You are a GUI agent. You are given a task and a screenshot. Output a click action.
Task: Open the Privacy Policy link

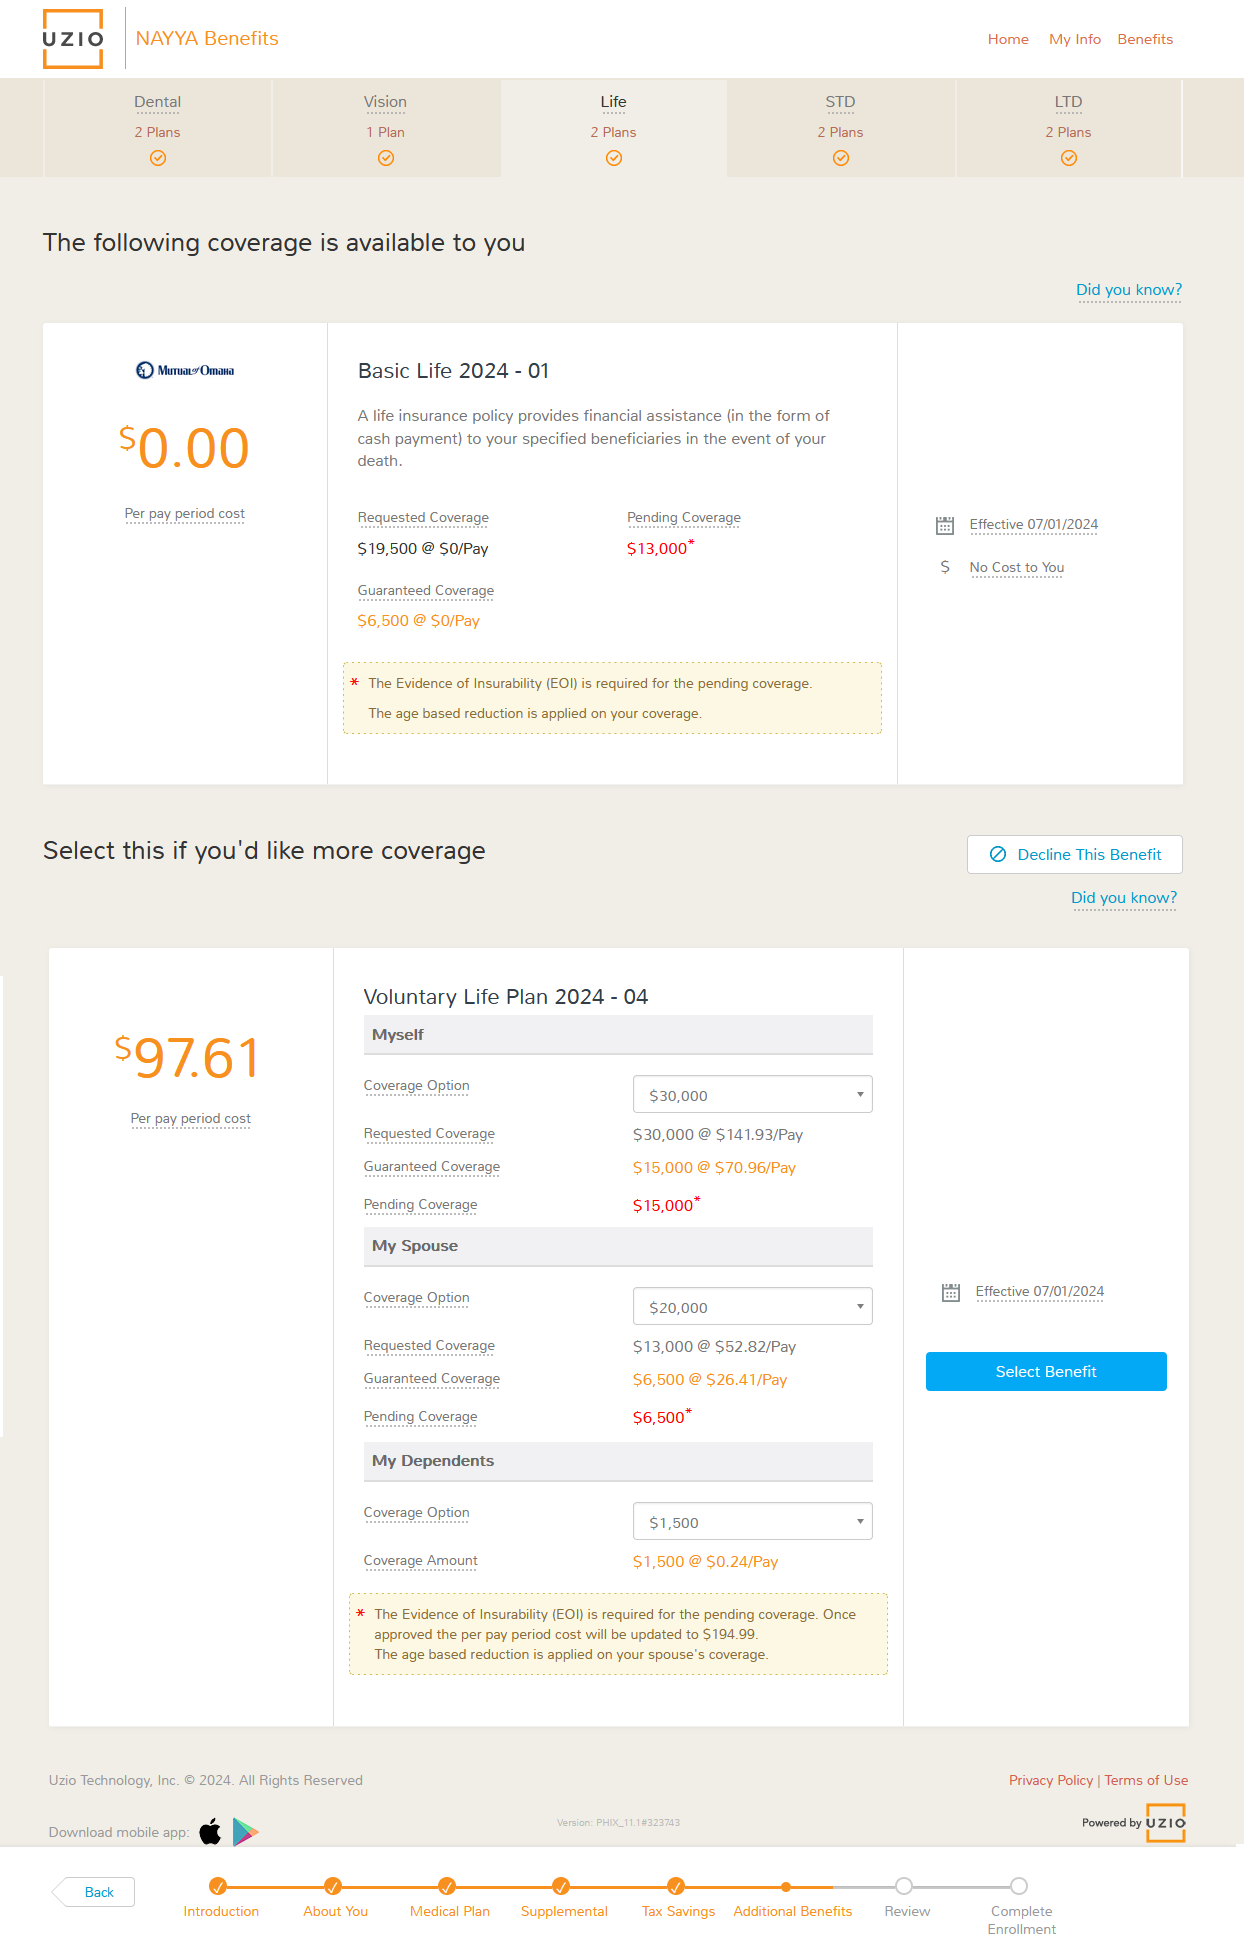[x=1050, y=1781]
